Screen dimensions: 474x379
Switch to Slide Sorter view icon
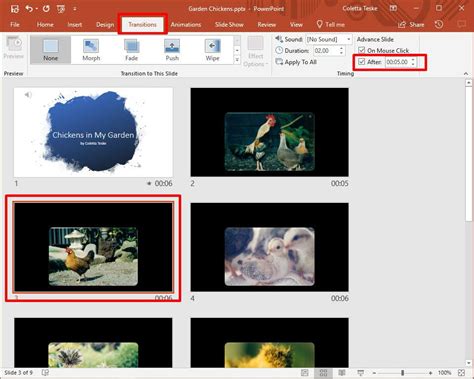tap(323, 373)
